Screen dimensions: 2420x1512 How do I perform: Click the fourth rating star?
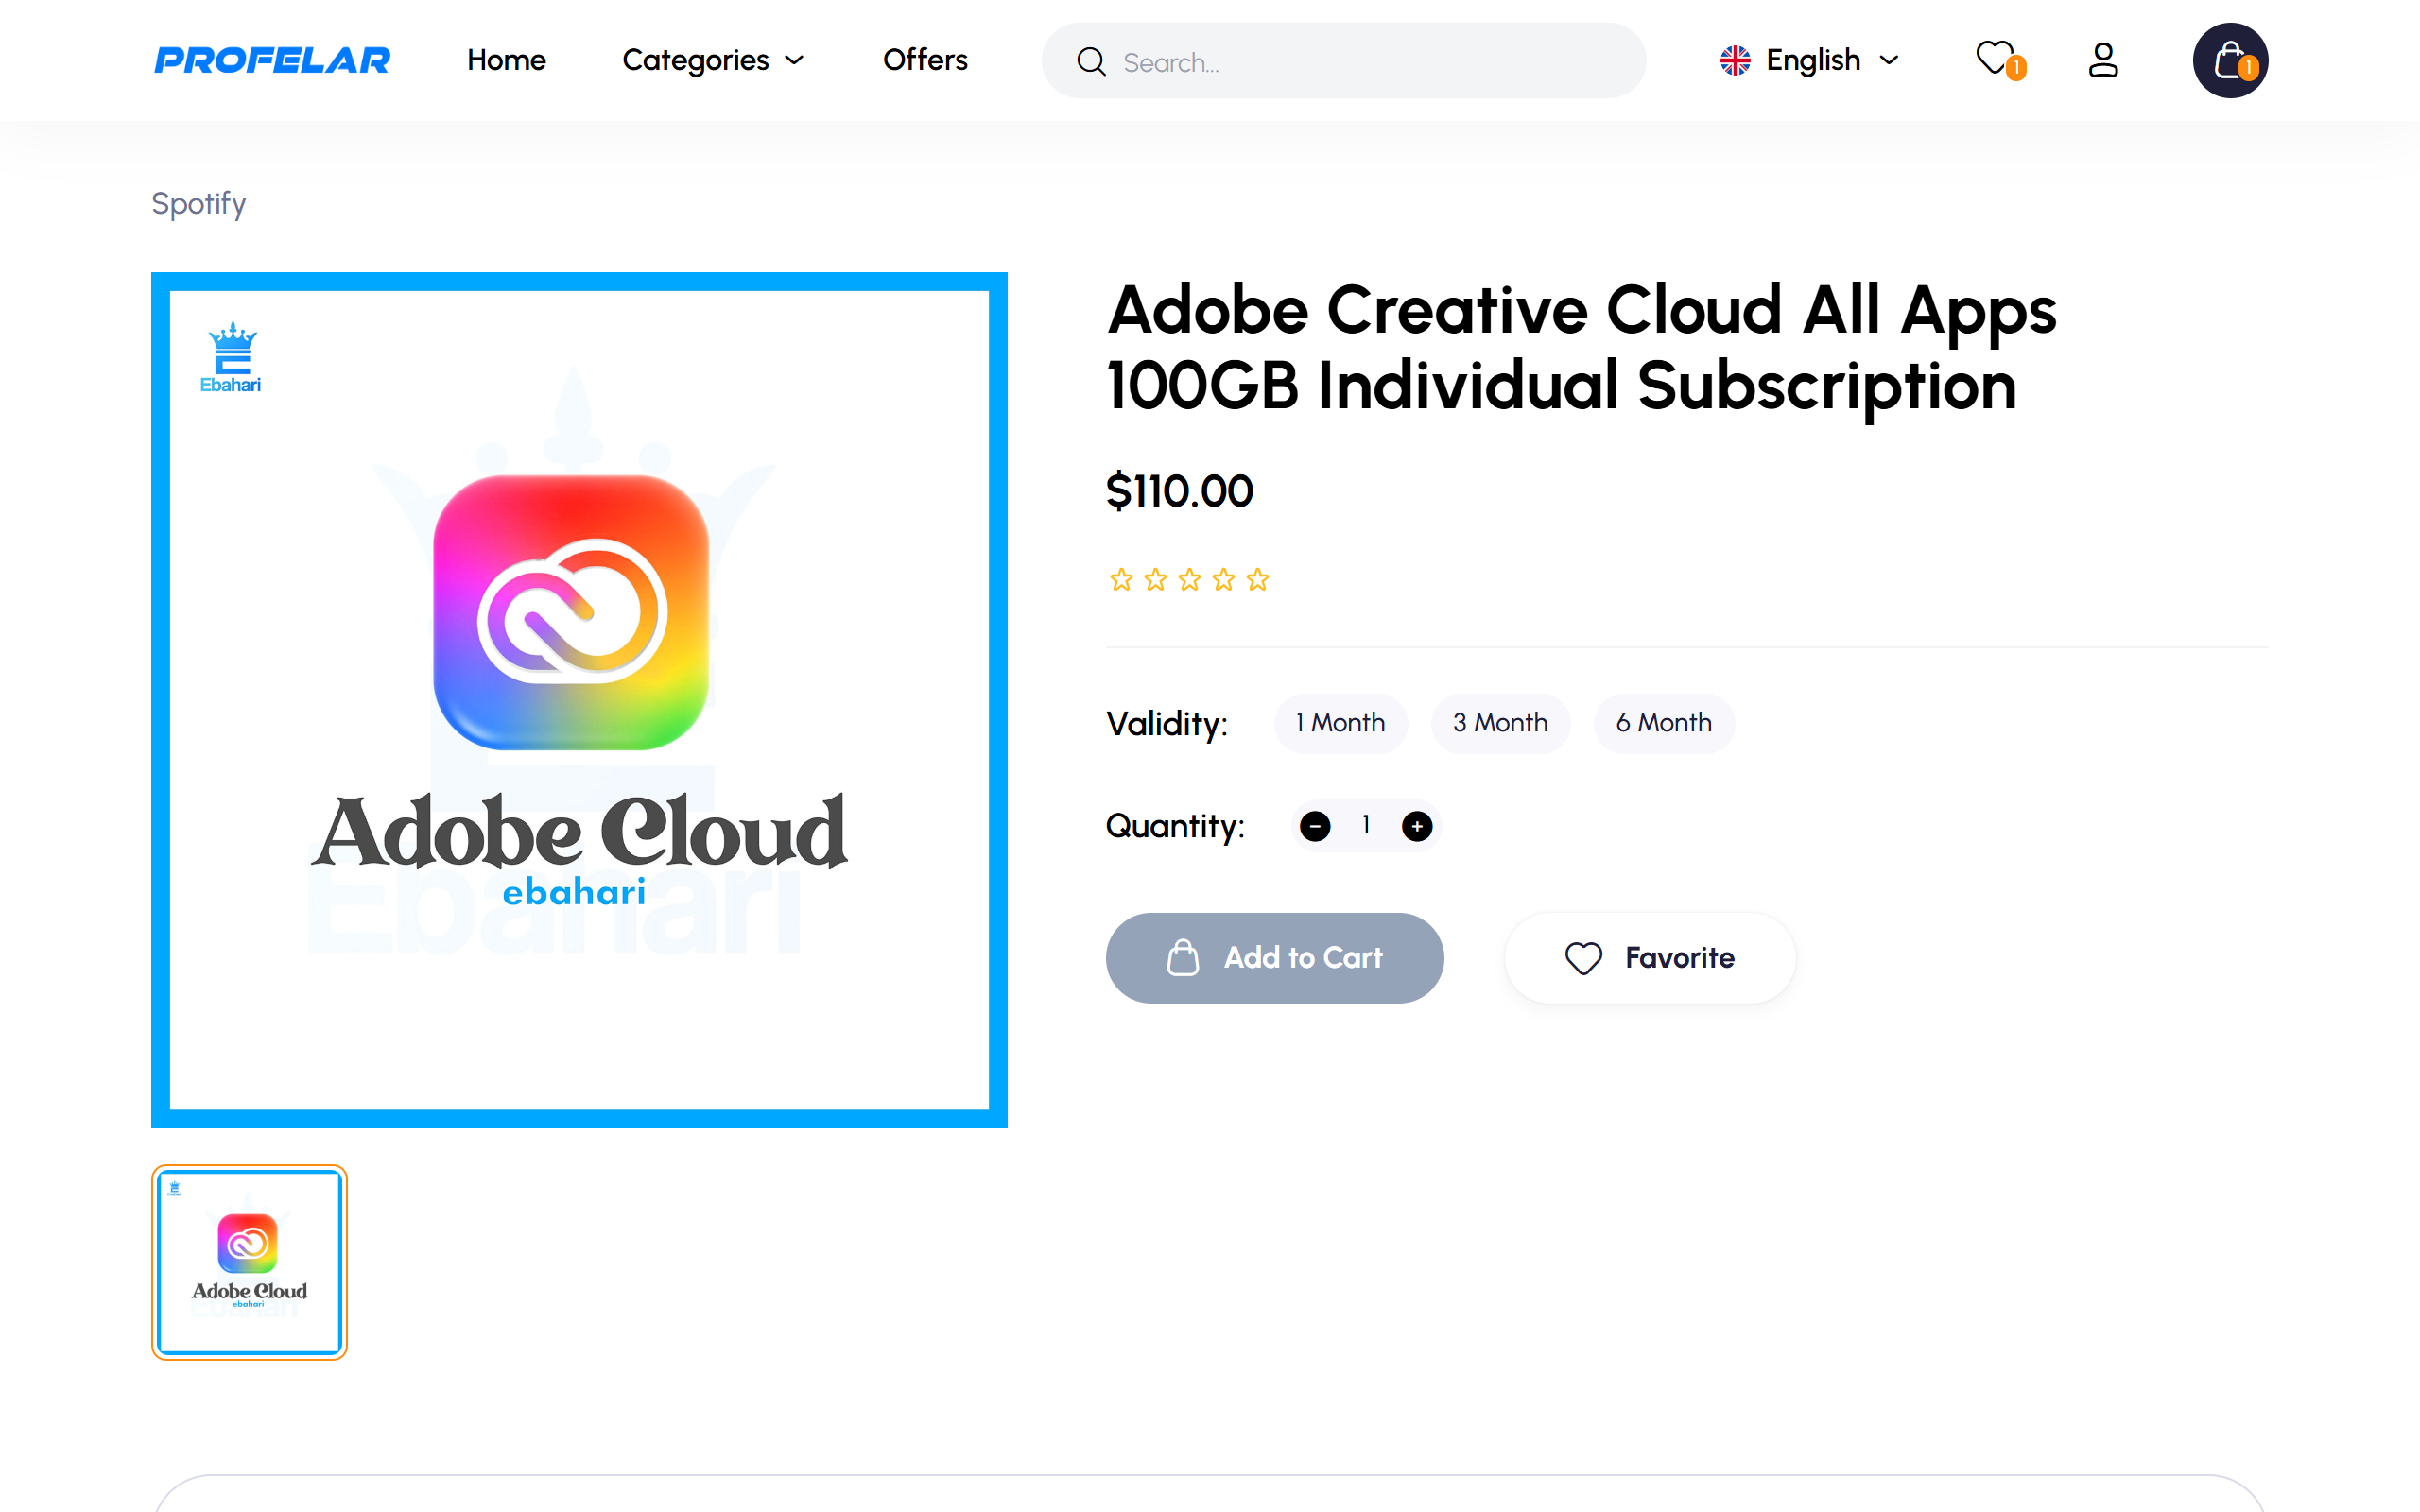[x=1223, y=580]
